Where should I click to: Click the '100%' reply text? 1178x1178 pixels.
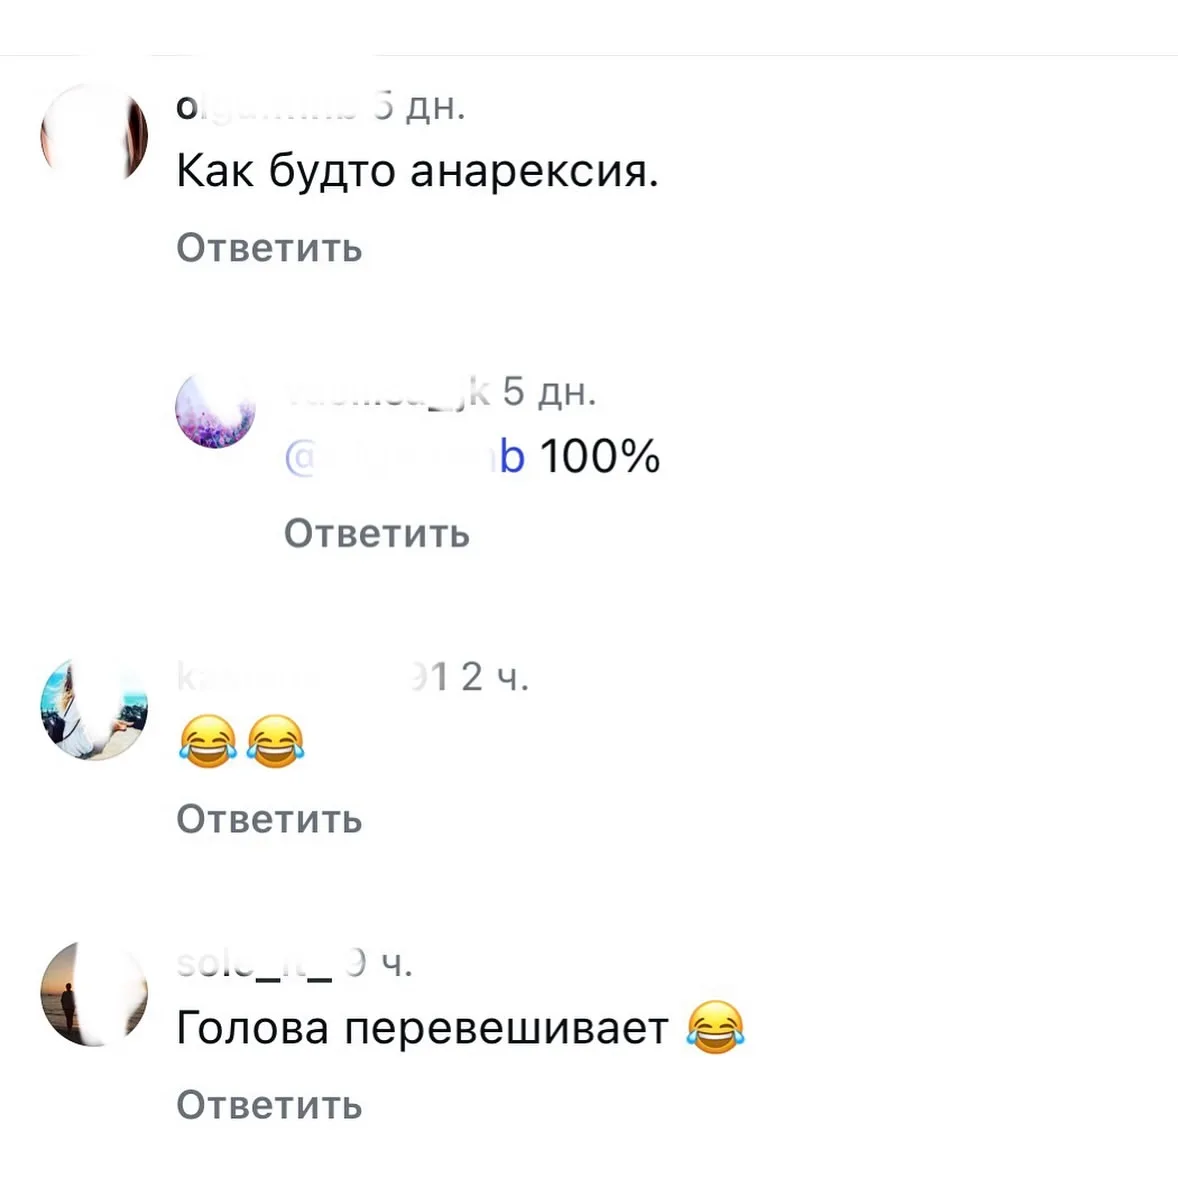click(600, 456)
